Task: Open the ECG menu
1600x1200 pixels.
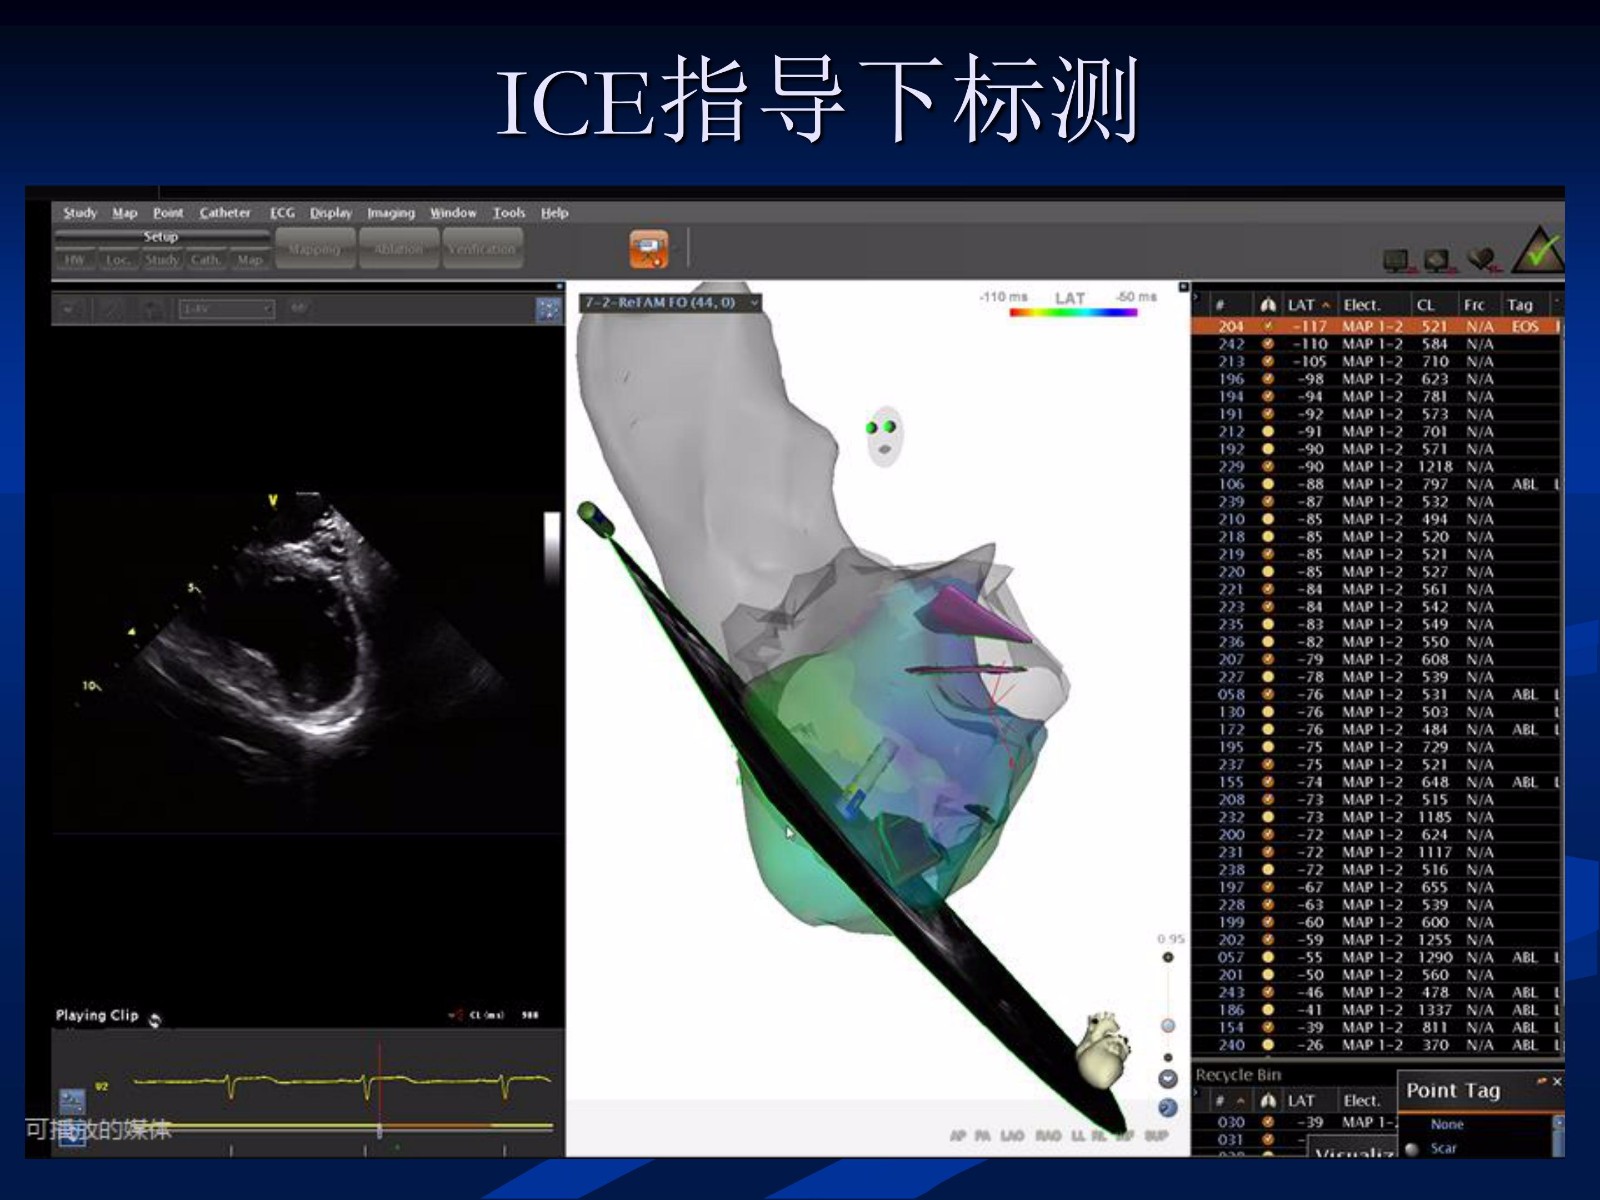Action: tap(282, 213)
